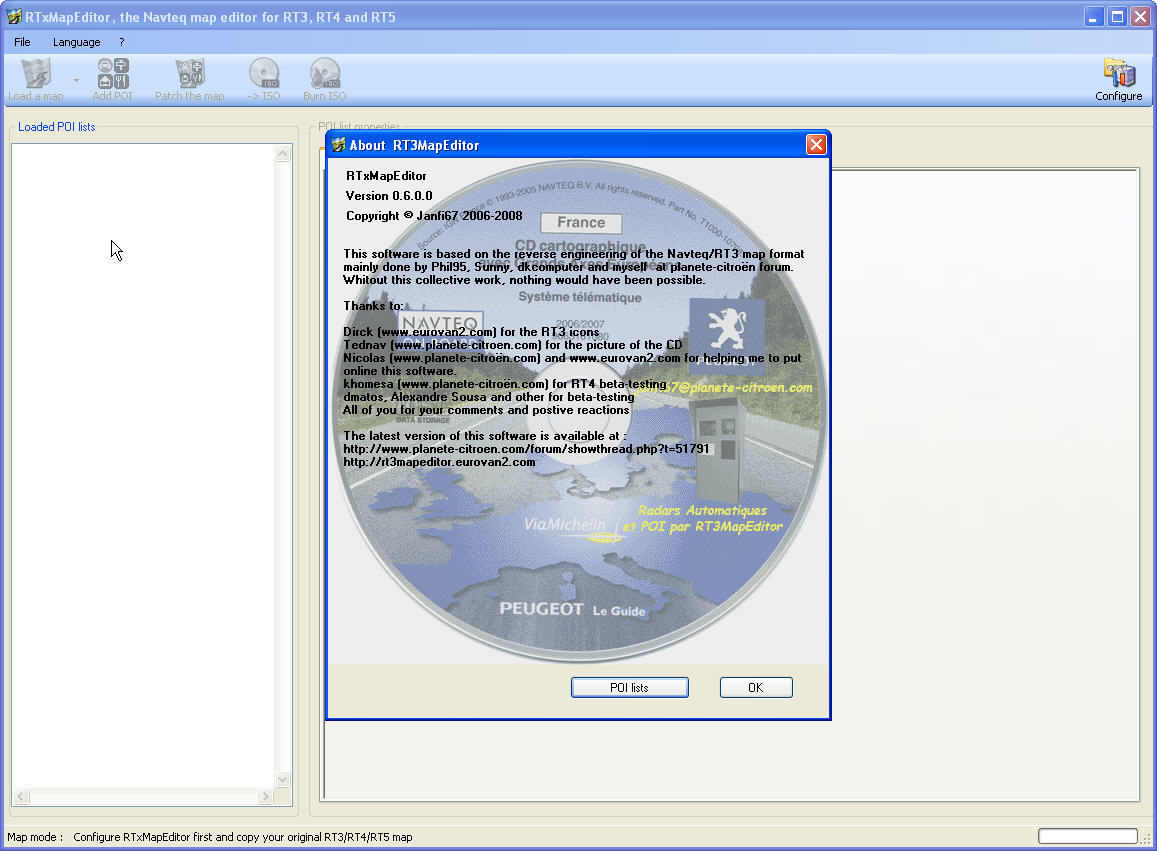Click the planete-citroen forum showthread URL text
This screenshot has height=851, width=1157.
pyautogui.click(x=526, y=449)
